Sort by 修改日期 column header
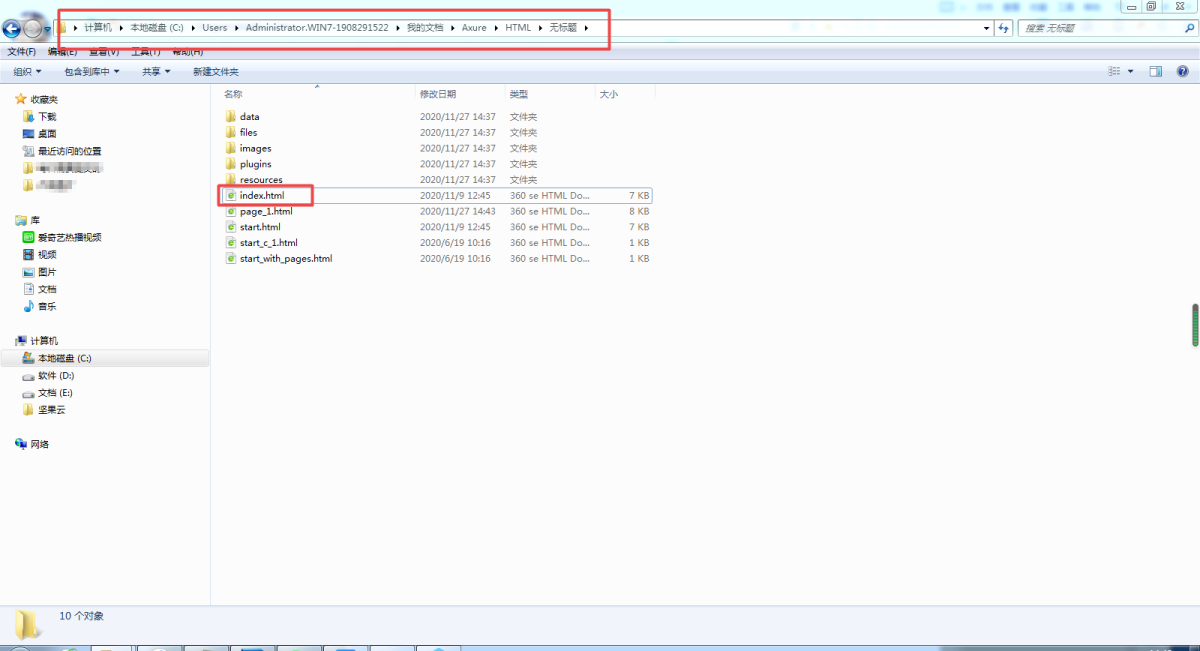The width and height of the screenshot is (1200, 651). point(438,94)
